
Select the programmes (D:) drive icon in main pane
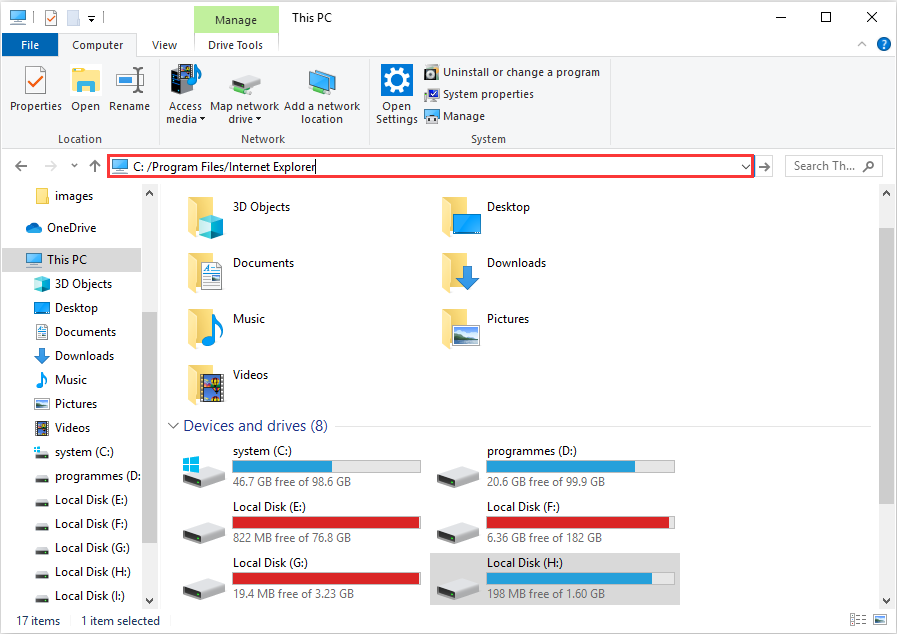[x=458, y=476]
